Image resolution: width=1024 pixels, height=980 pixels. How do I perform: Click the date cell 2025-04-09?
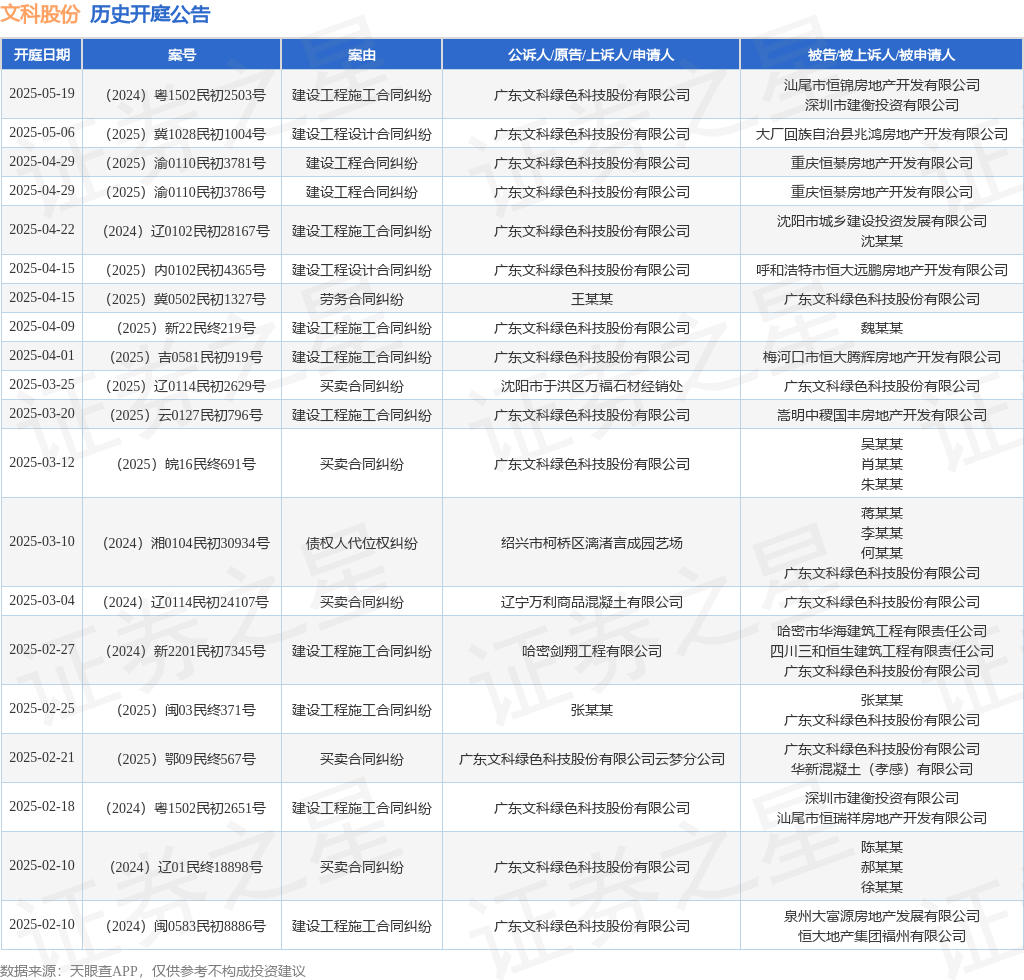[x=42, y=326]
